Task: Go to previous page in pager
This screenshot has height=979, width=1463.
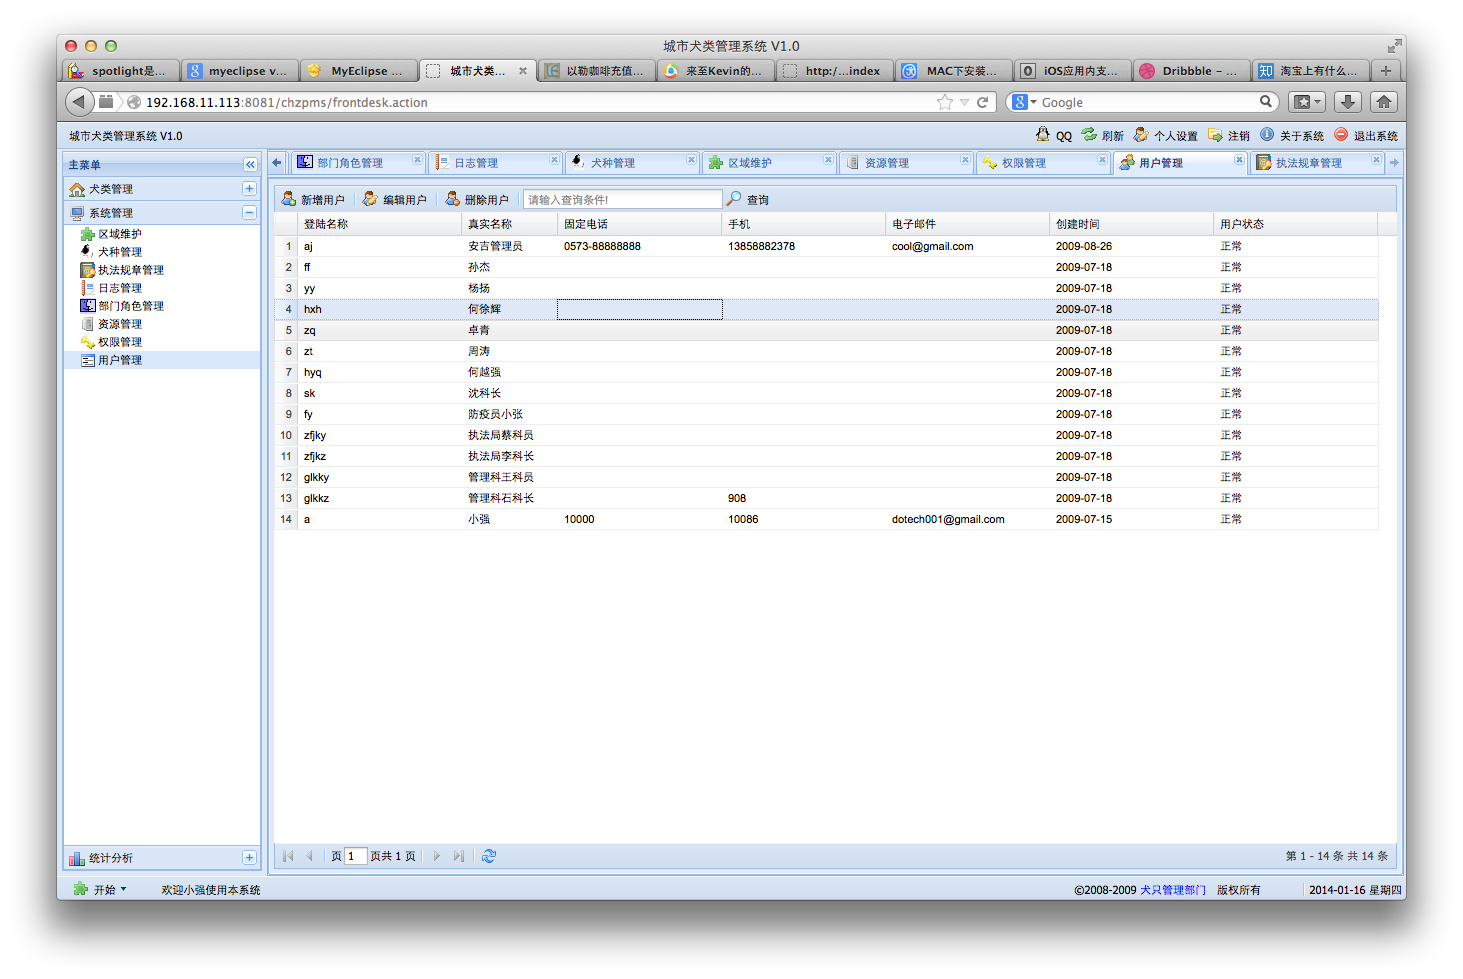Action: click(309, 856)
